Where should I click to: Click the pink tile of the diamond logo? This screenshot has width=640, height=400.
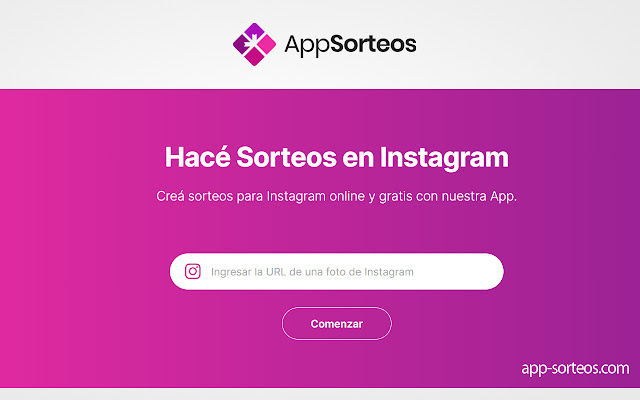coord(266,44)
